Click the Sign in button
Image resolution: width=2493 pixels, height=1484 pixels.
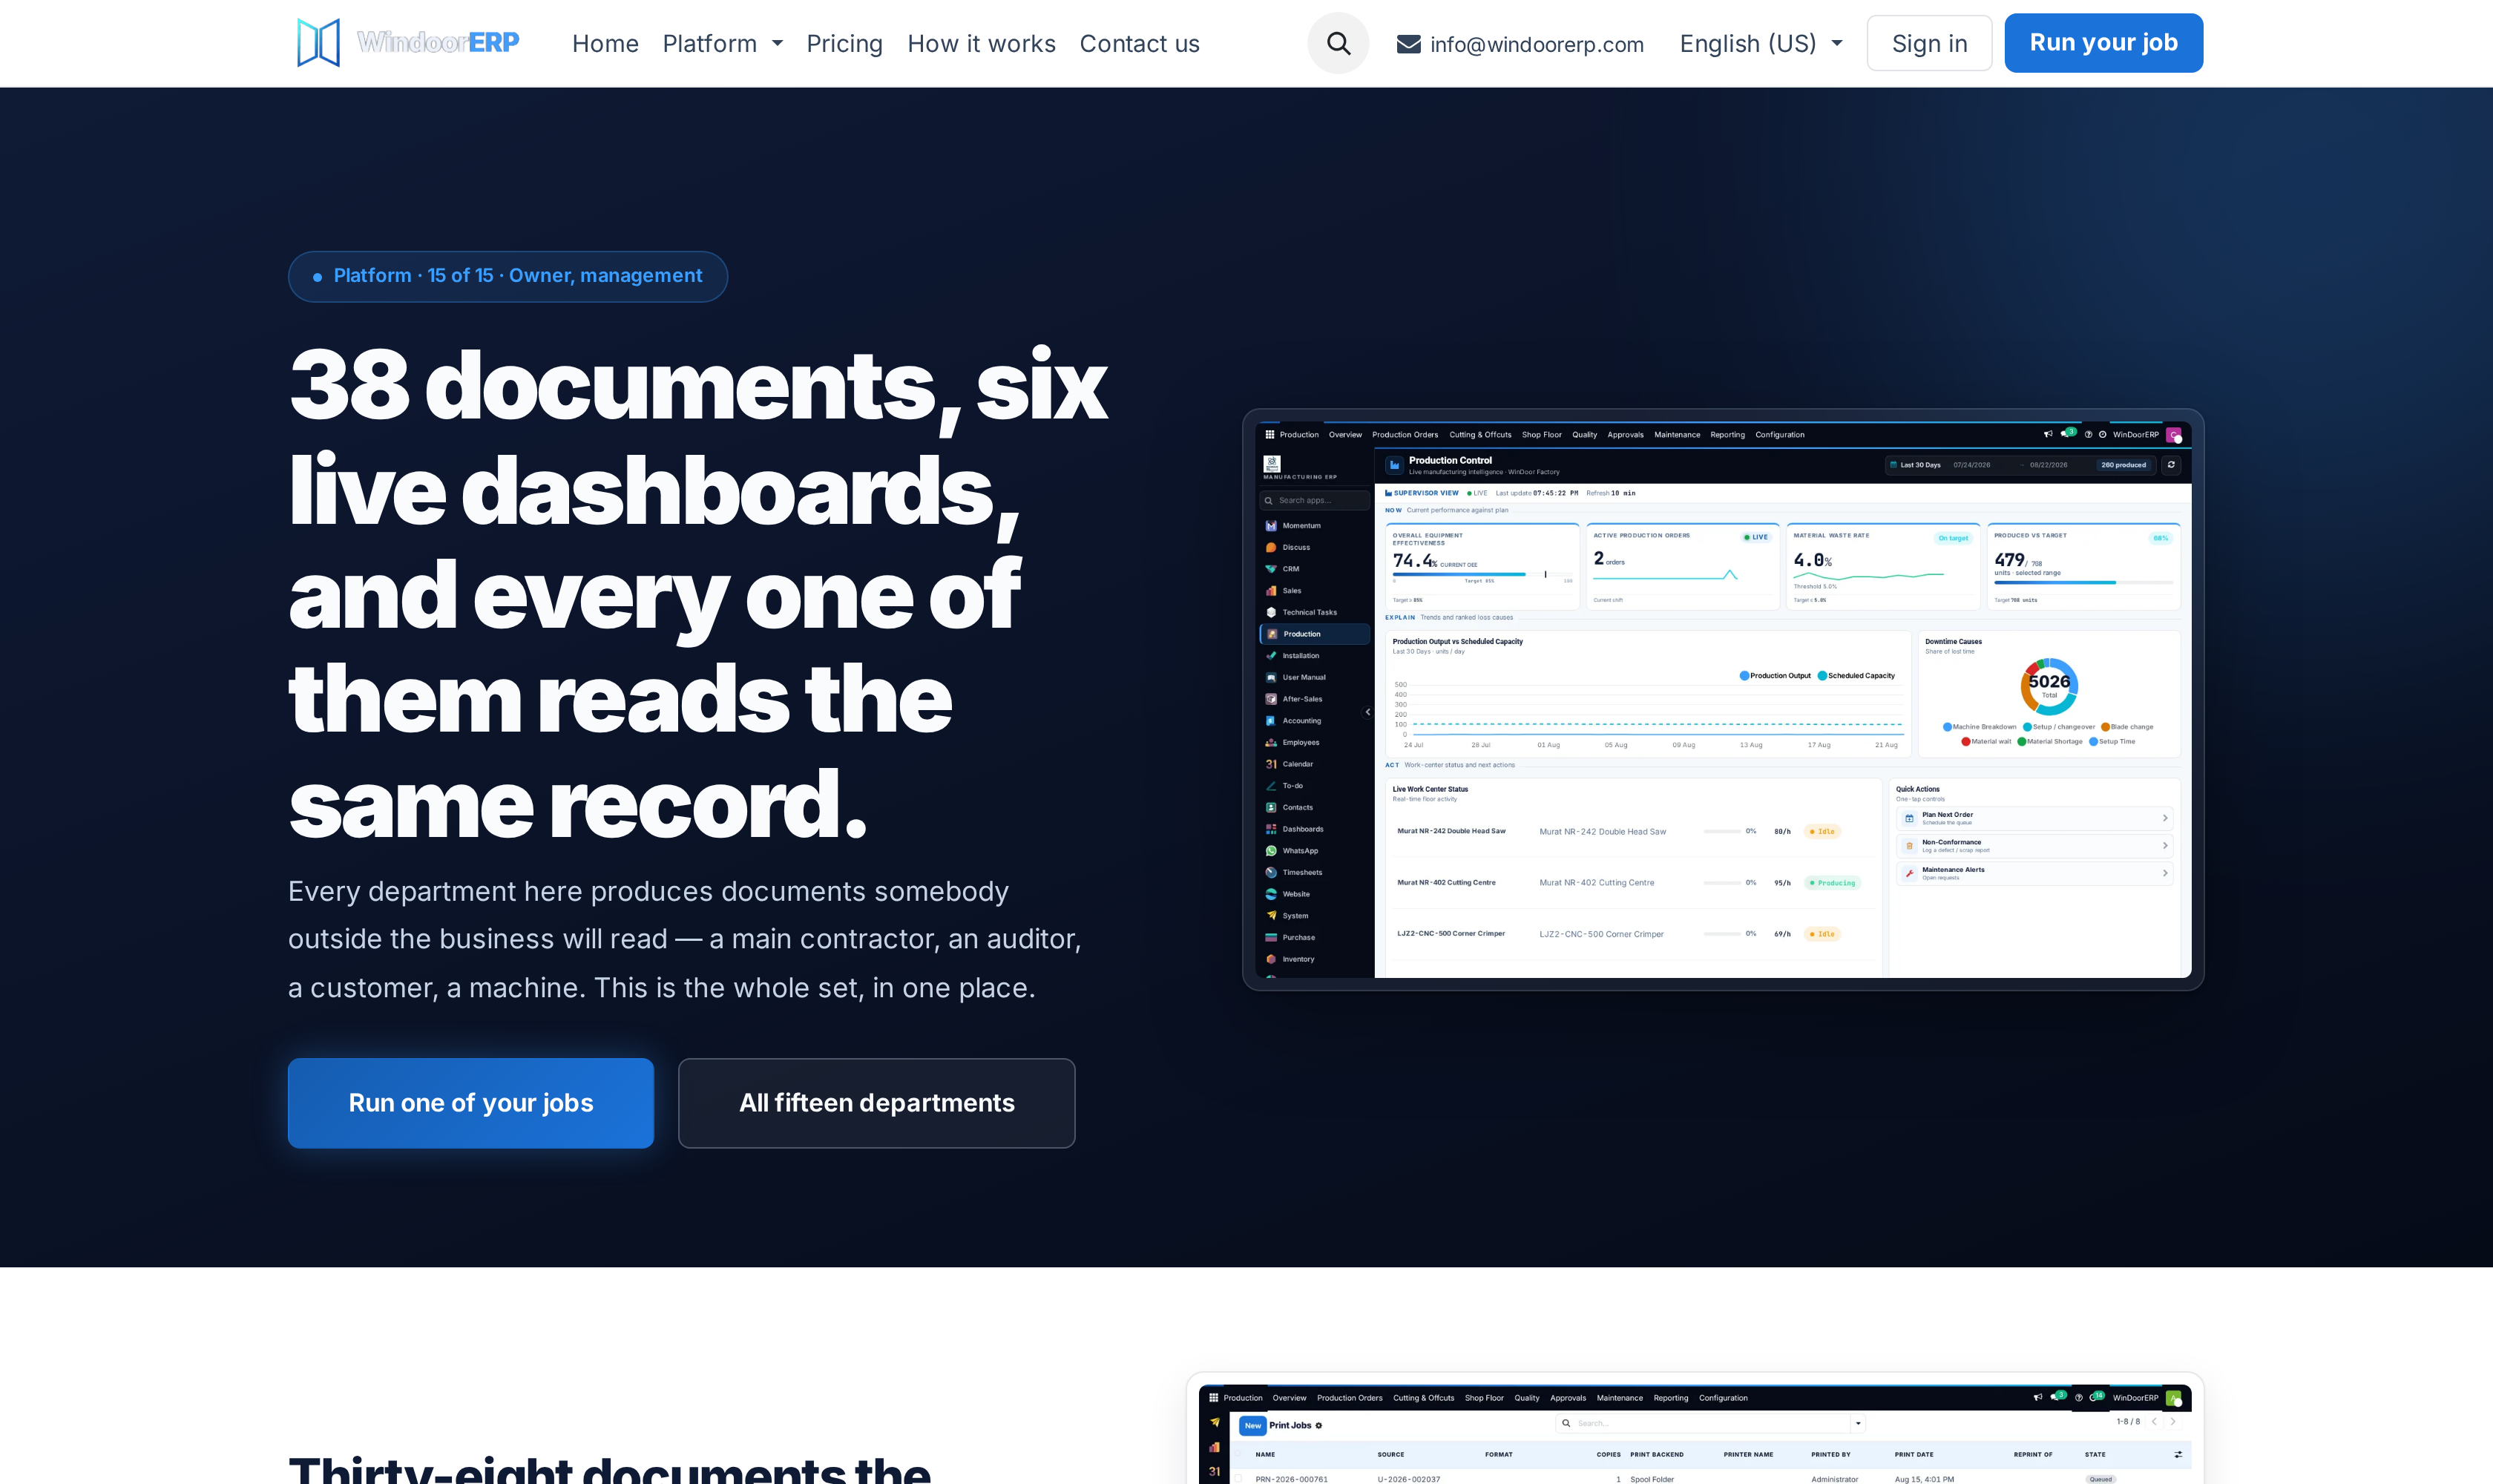[x=1929, y=43]
